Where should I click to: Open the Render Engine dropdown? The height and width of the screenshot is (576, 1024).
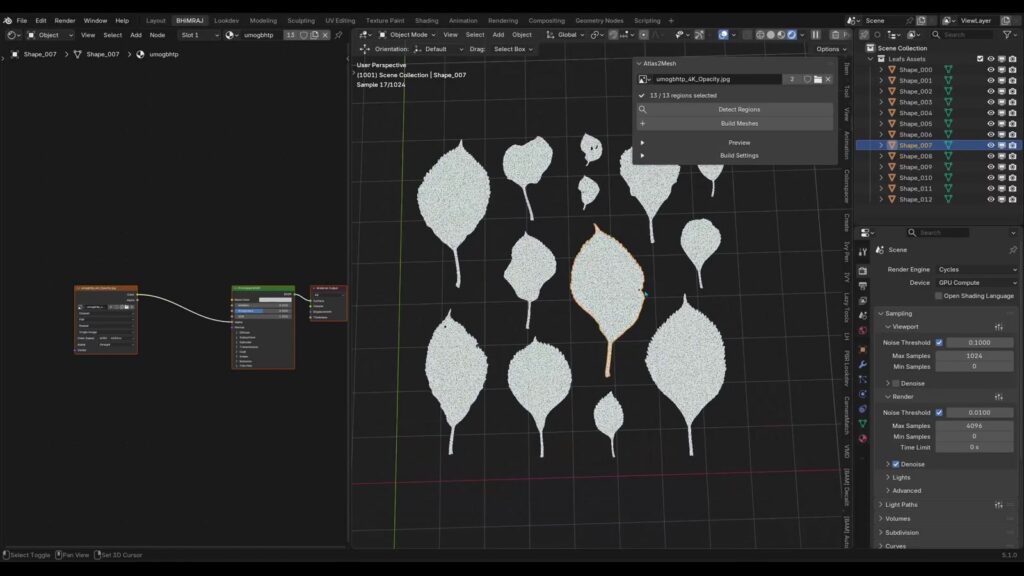[x=976, y=270]
